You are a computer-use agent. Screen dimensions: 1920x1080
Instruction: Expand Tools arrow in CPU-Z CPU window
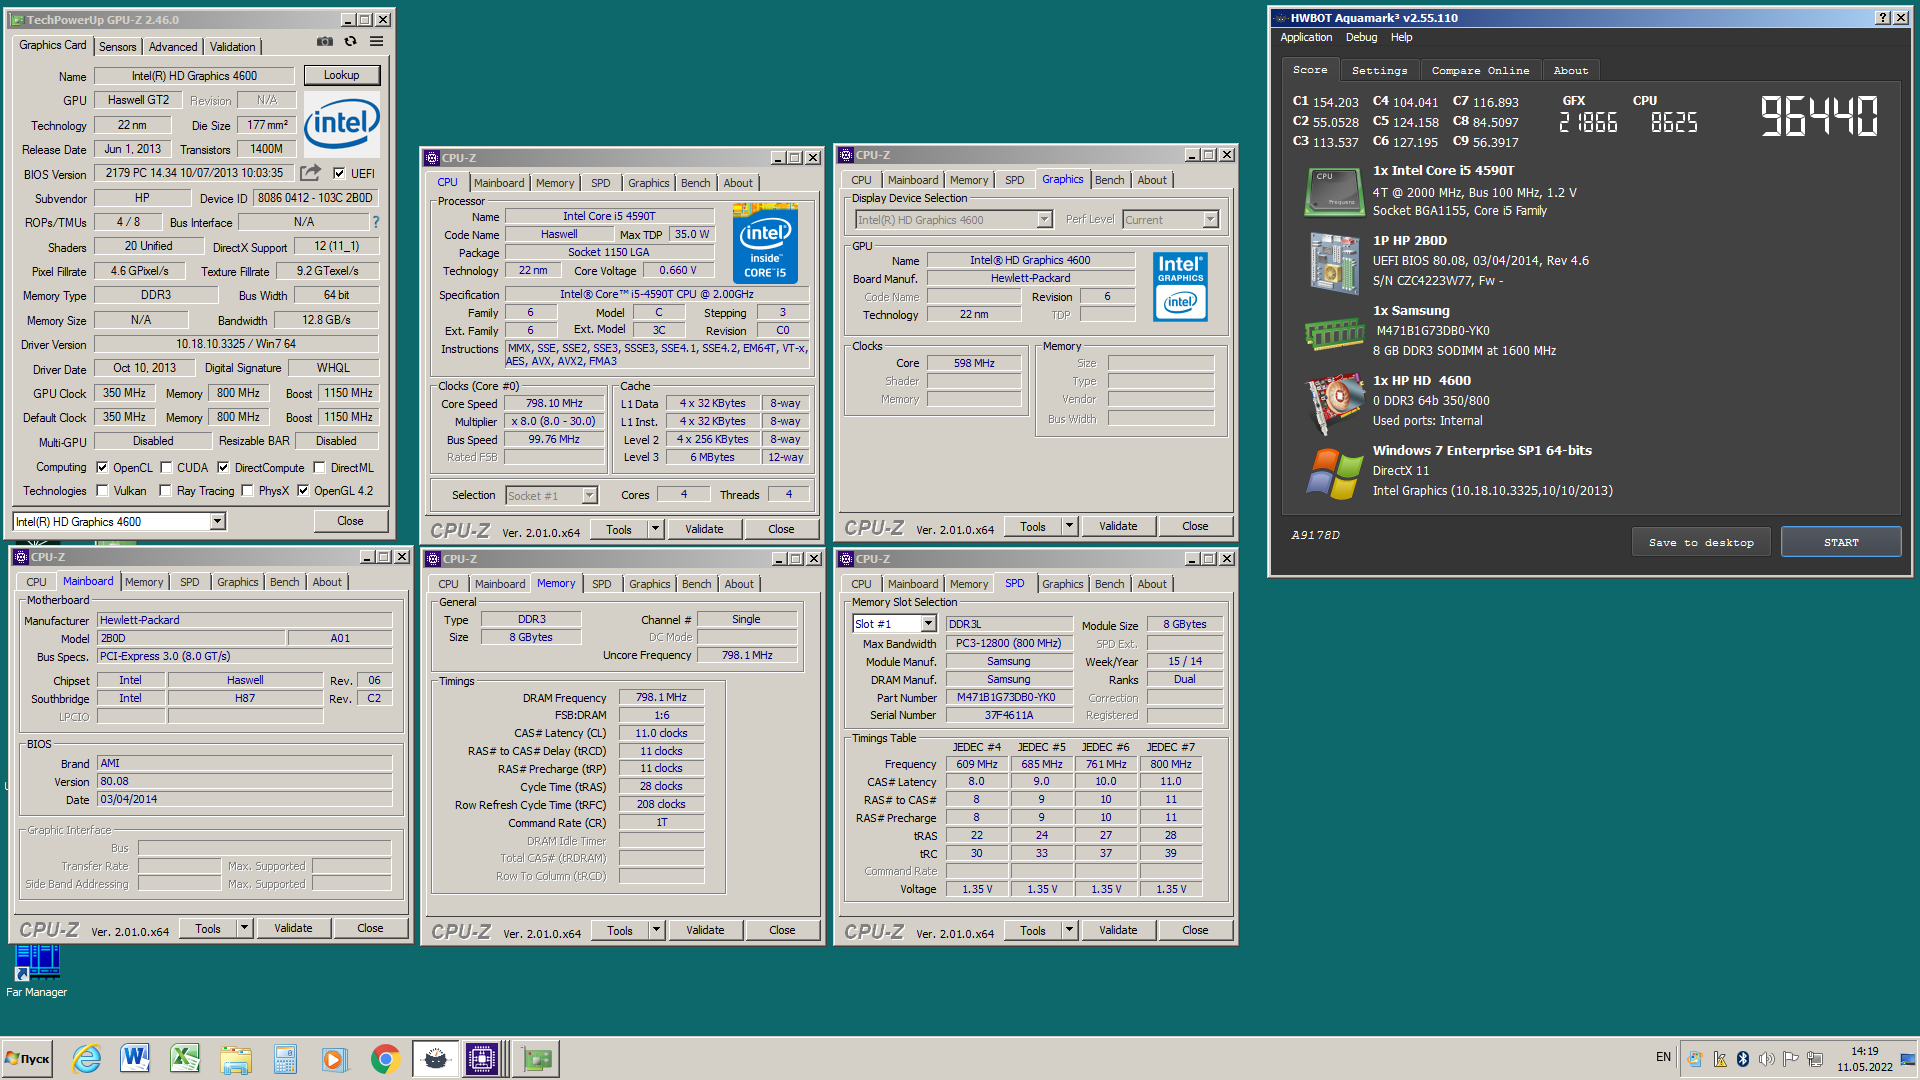pos(656,529)
